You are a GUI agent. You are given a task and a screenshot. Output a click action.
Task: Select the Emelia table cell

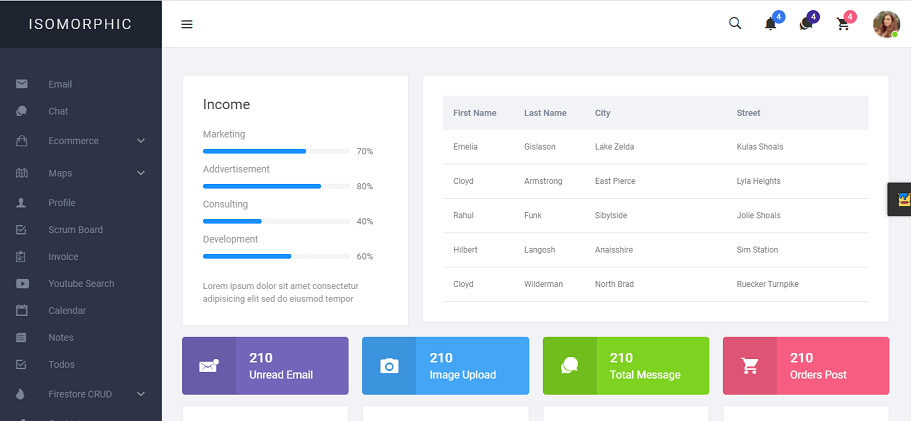[465, 147]
